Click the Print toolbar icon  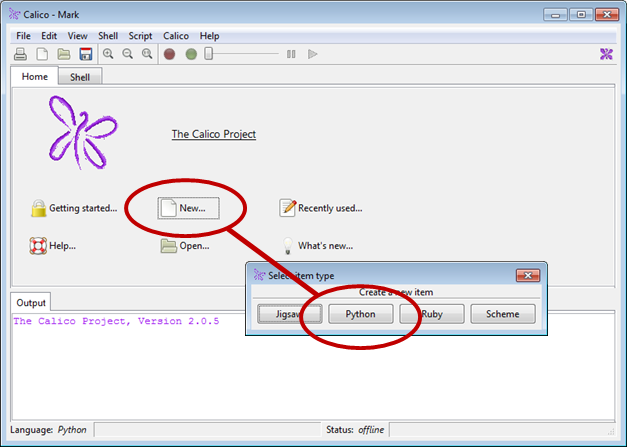(x=20, y=54)
